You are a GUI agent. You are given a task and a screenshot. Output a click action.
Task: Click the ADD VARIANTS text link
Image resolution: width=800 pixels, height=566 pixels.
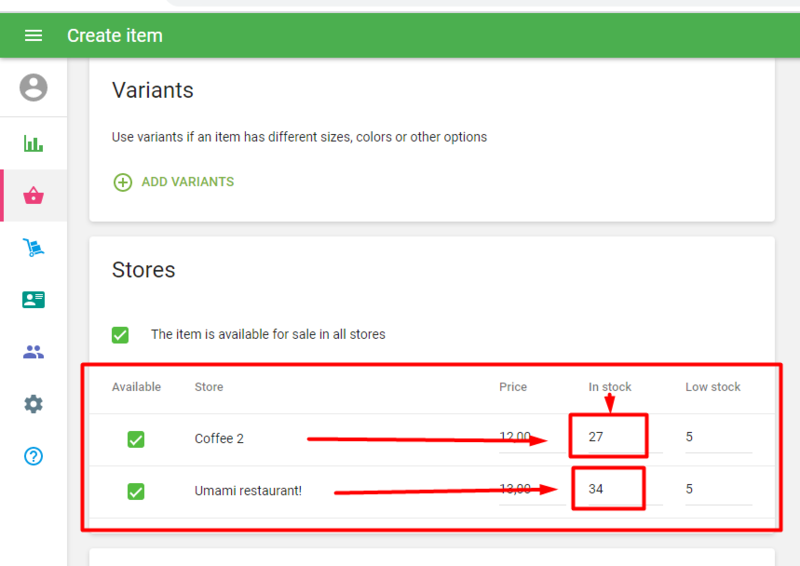click(x=187, y=182)
